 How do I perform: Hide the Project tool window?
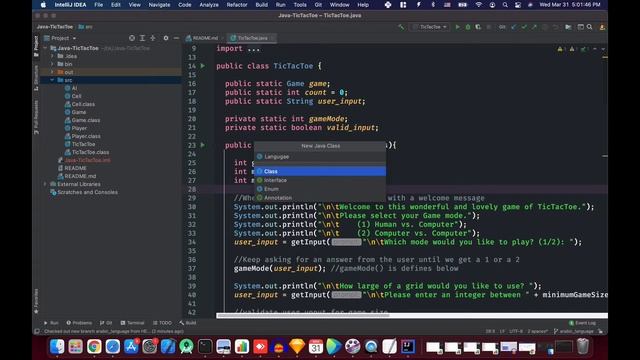point(176,38)
